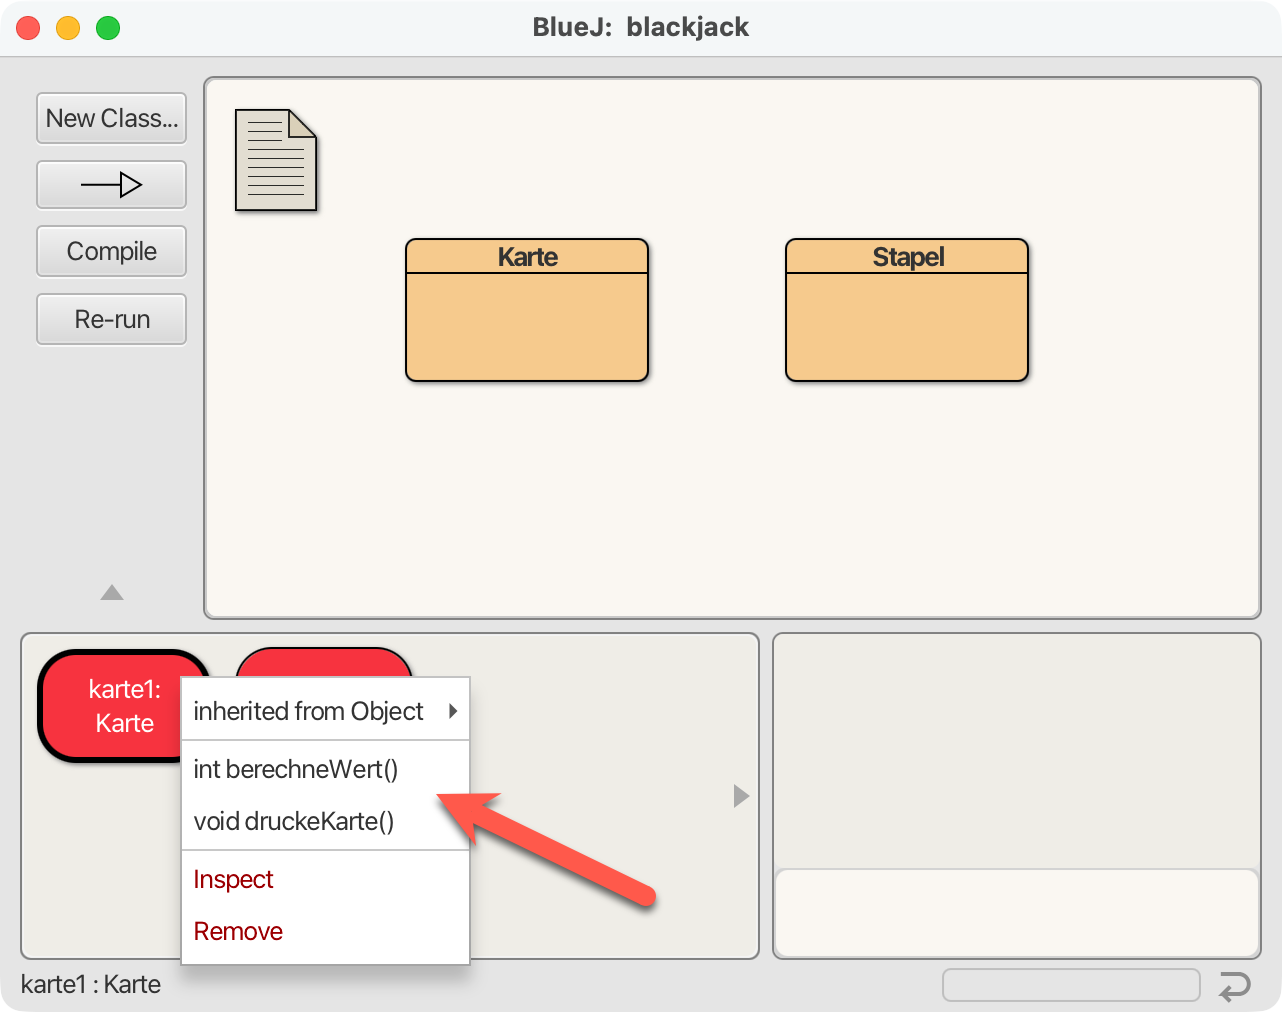1282x1012 pixels.
Task: Click the second red object on bench
Action: click(x=324, y=662)
